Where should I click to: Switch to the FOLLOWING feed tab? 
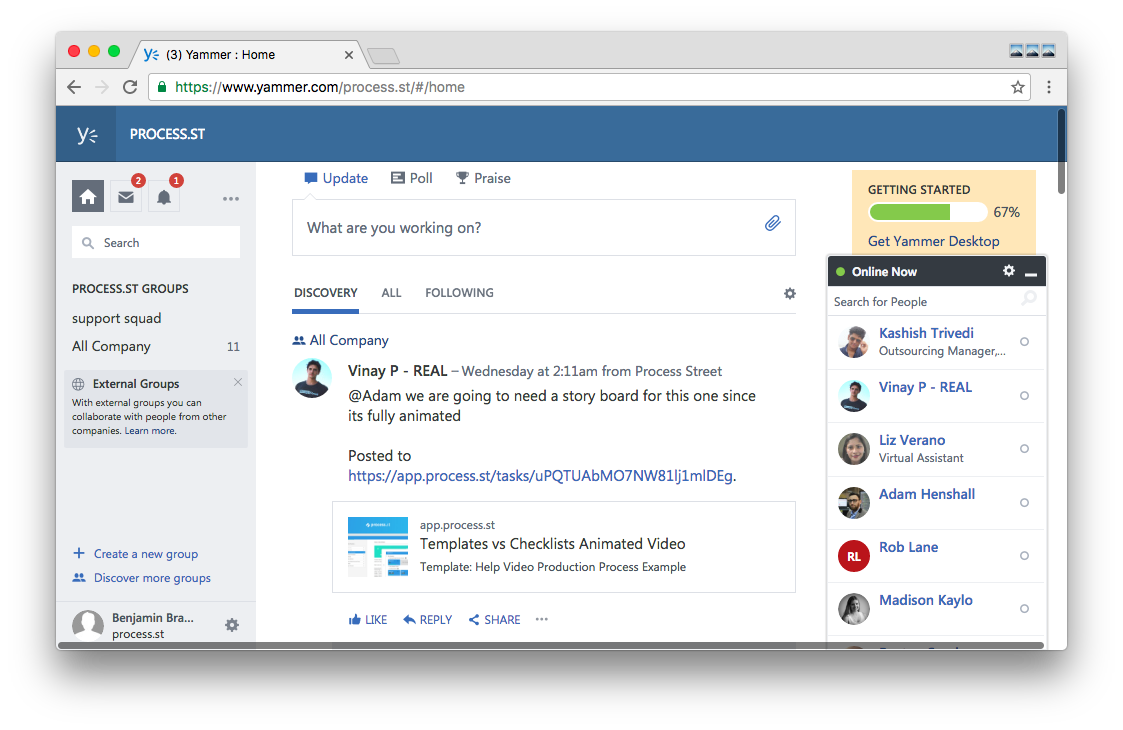click(x=459, y=292)
